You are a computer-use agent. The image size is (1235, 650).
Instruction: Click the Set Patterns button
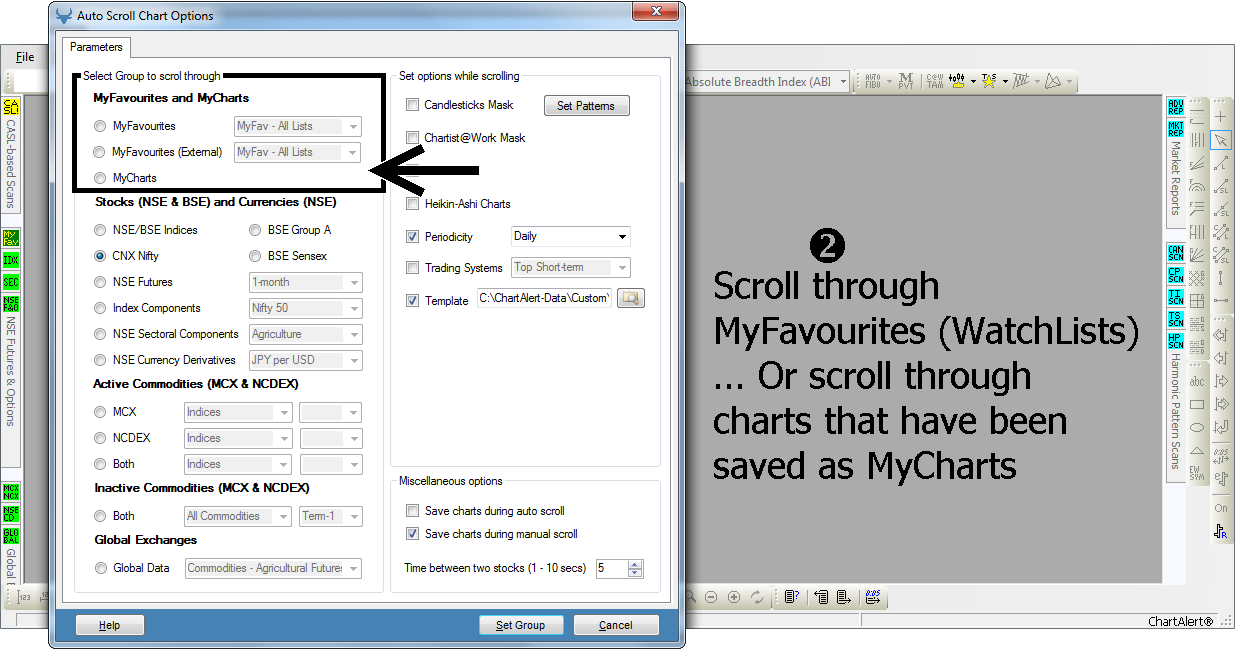[x=587, y=105]
